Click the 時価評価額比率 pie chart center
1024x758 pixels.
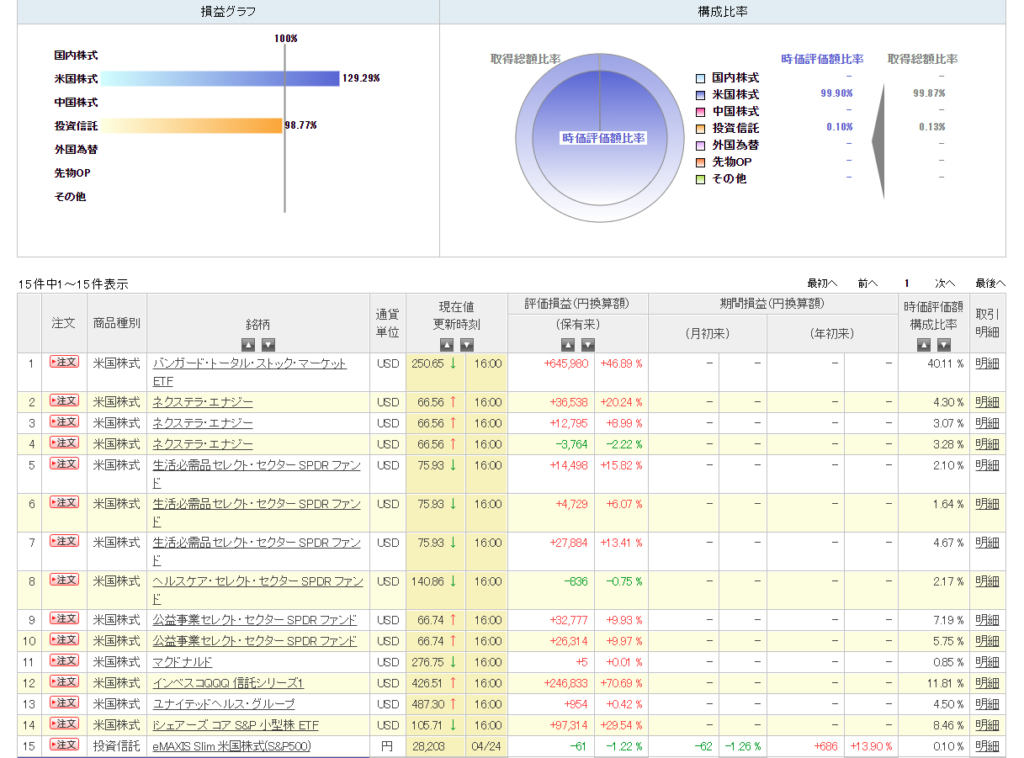(x=602, y=138)
